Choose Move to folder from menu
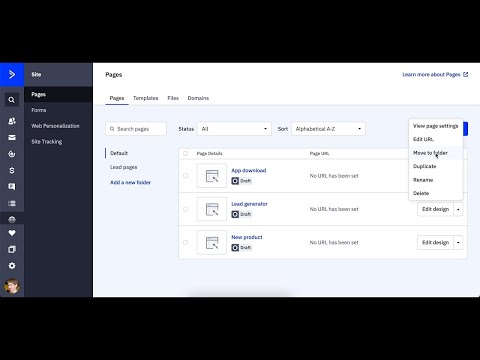The image size is (480, 360). (x=435, y=153)
